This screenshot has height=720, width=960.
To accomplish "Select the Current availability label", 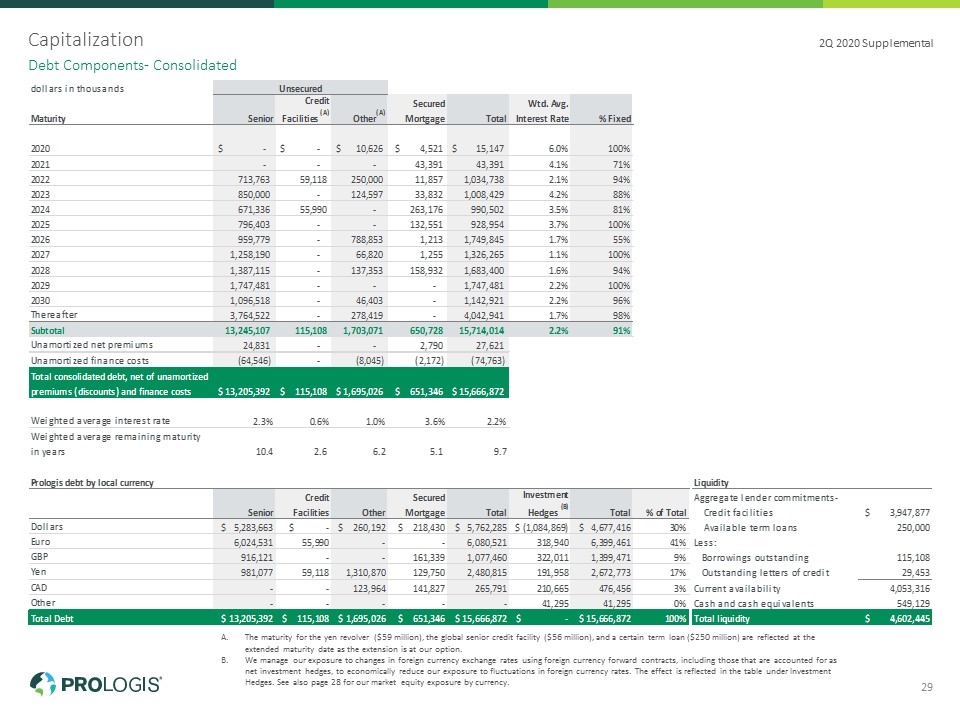I will [737, 588].
